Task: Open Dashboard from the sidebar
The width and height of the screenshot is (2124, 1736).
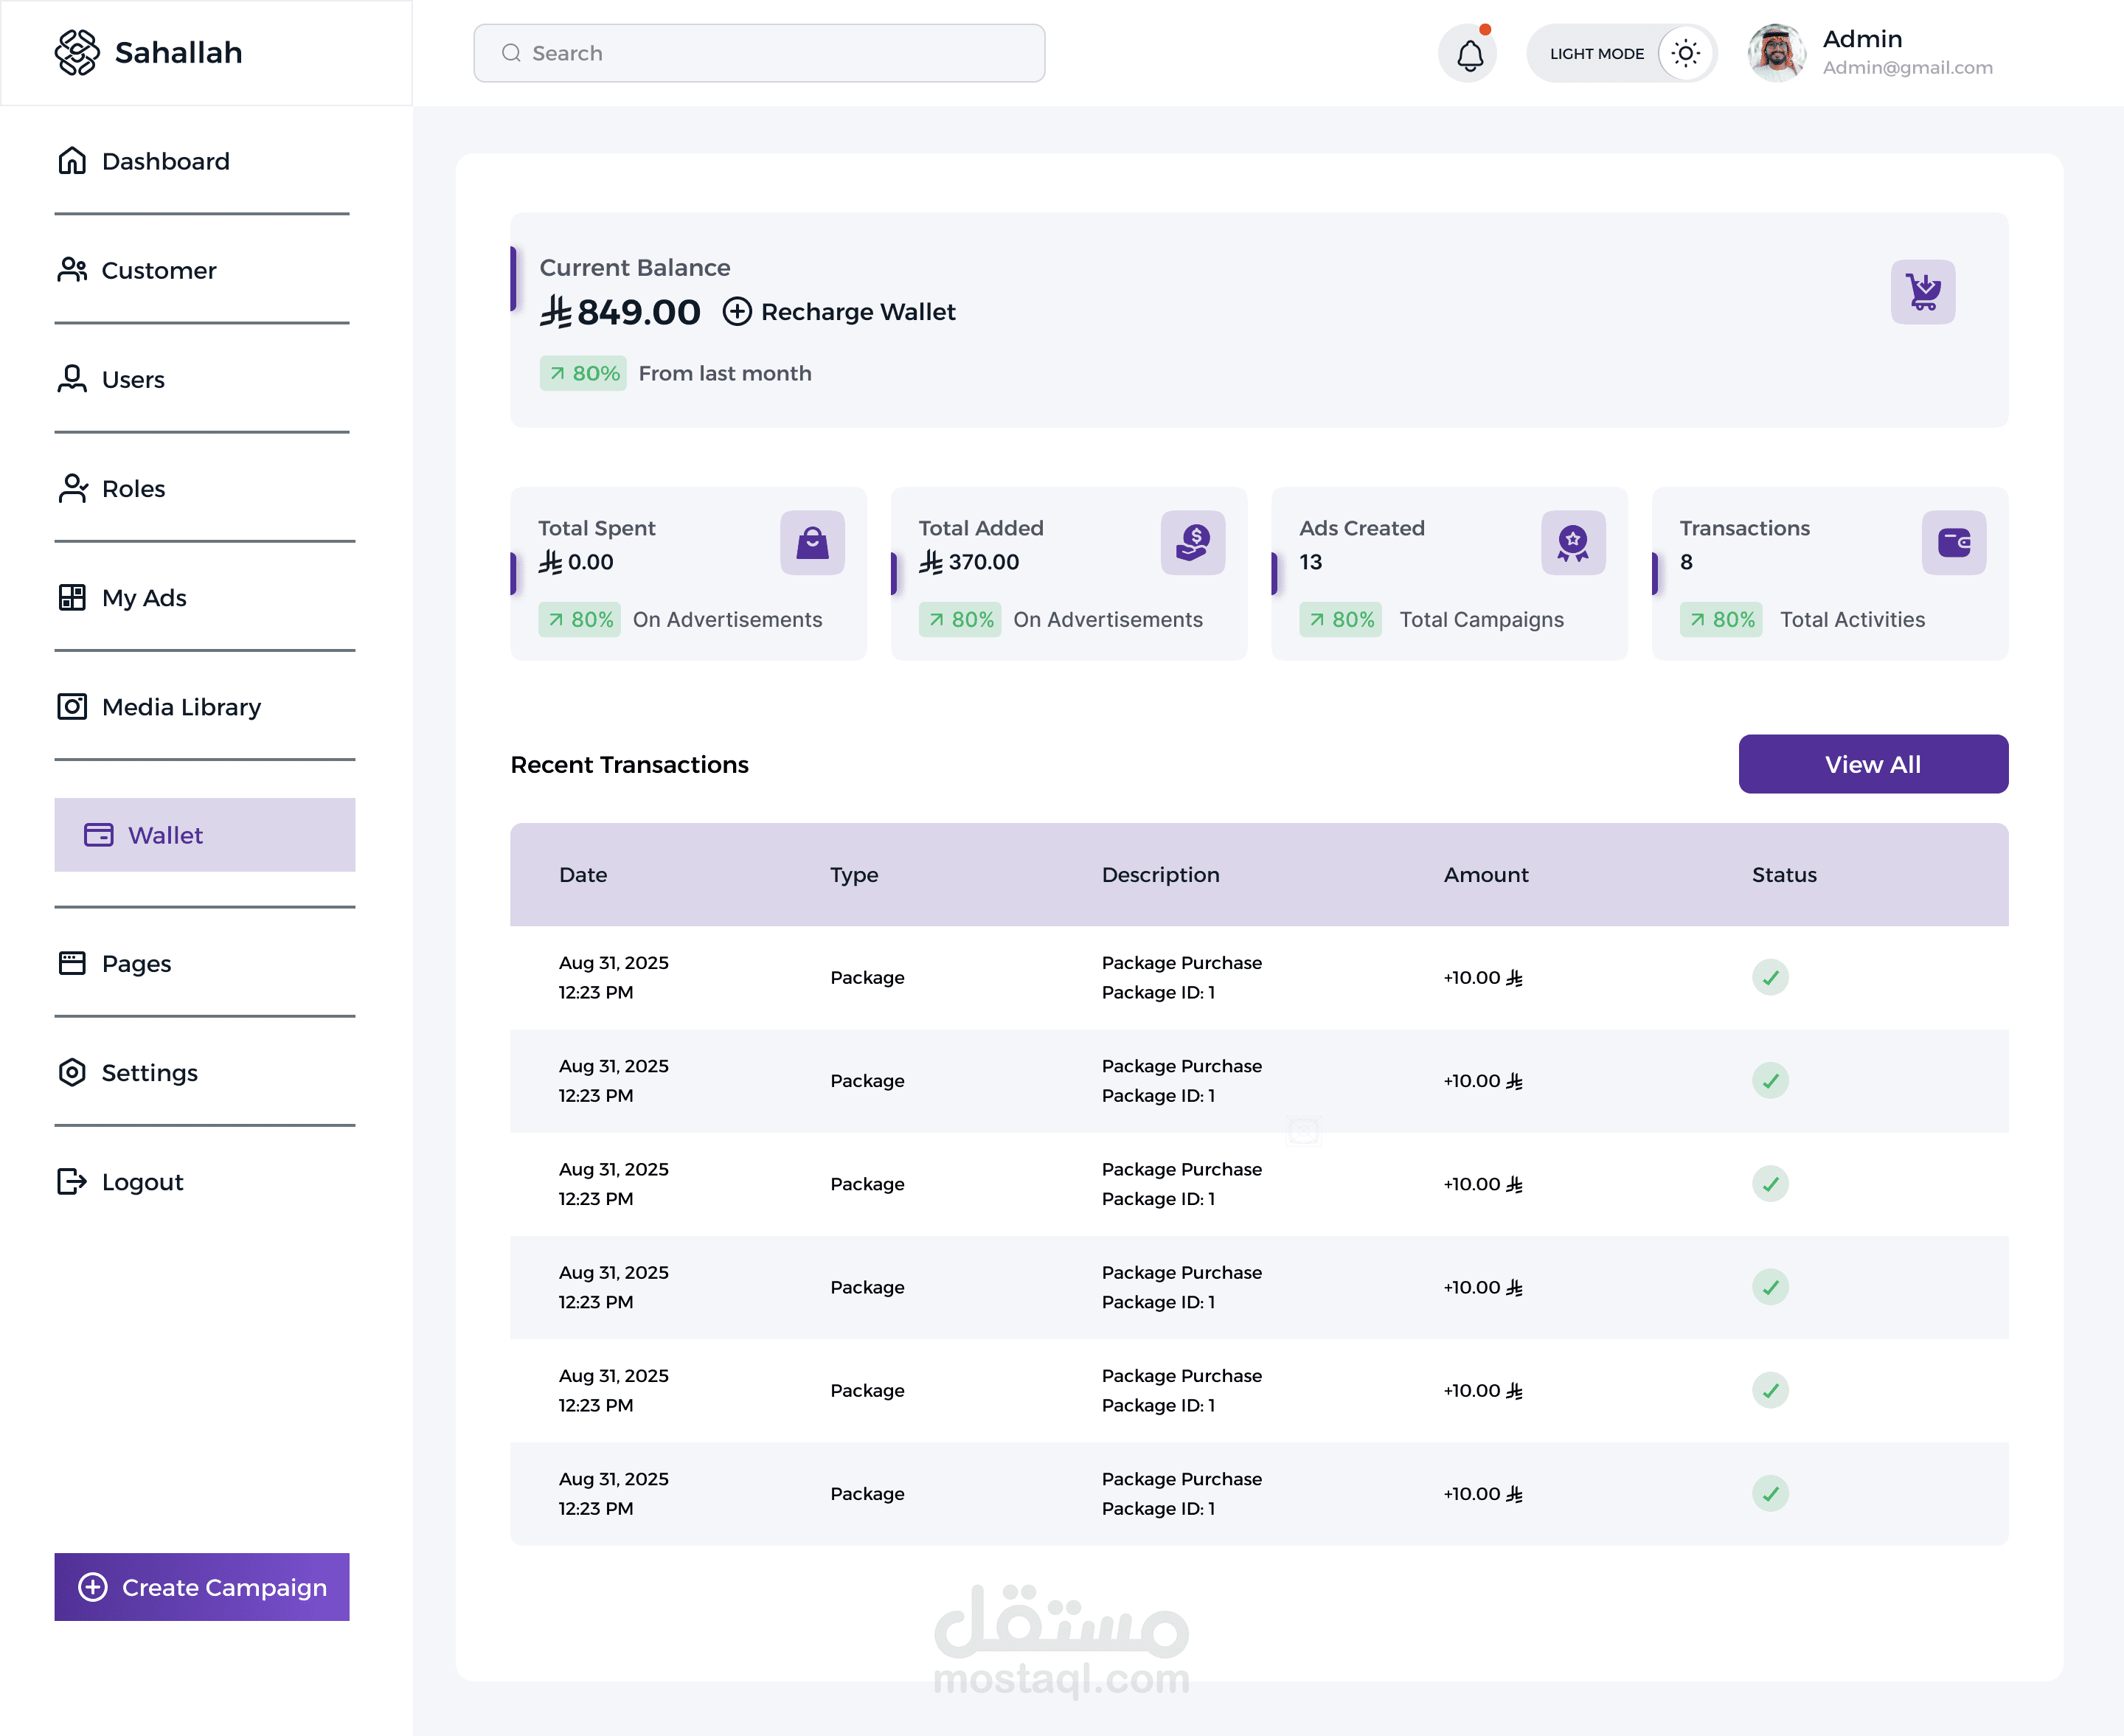Action: pos(165,161)
